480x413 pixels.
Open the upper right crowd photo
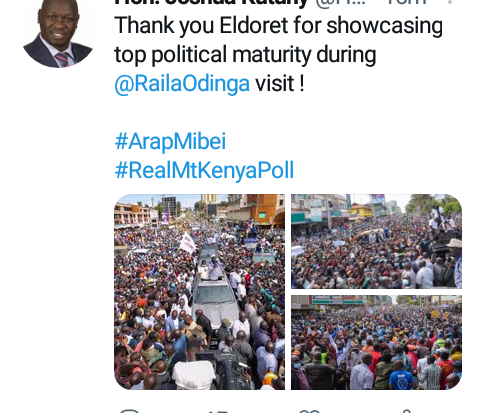(x=376, y=241)
